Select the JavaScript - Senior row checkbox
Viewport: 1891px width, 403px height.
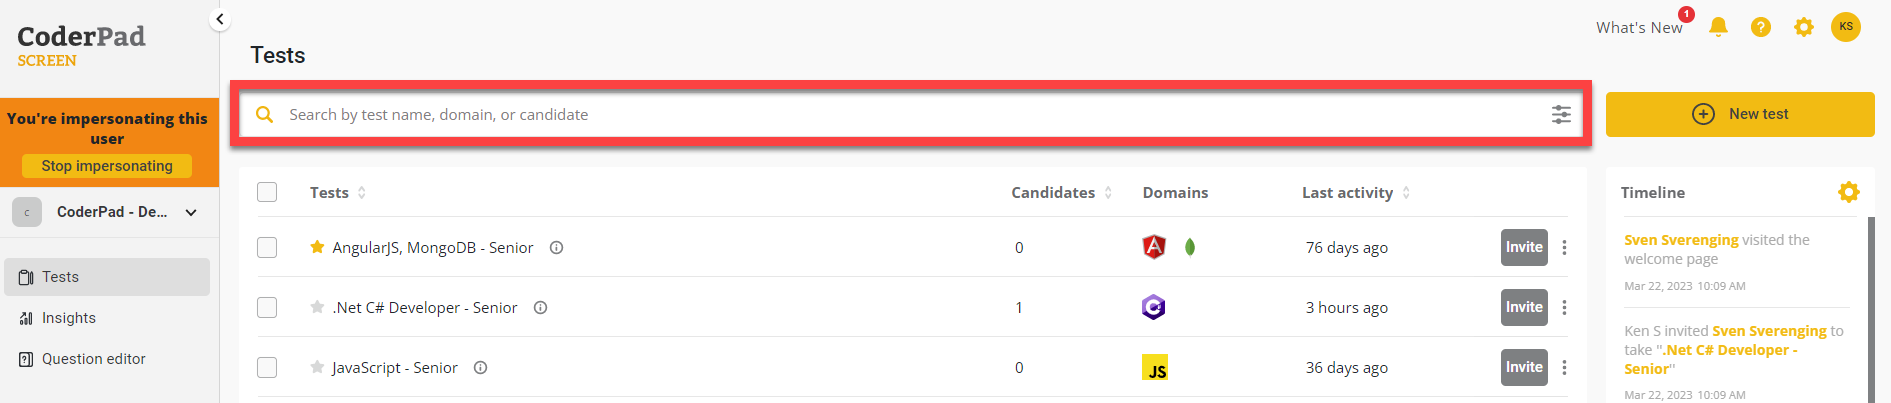click(267, 367)
